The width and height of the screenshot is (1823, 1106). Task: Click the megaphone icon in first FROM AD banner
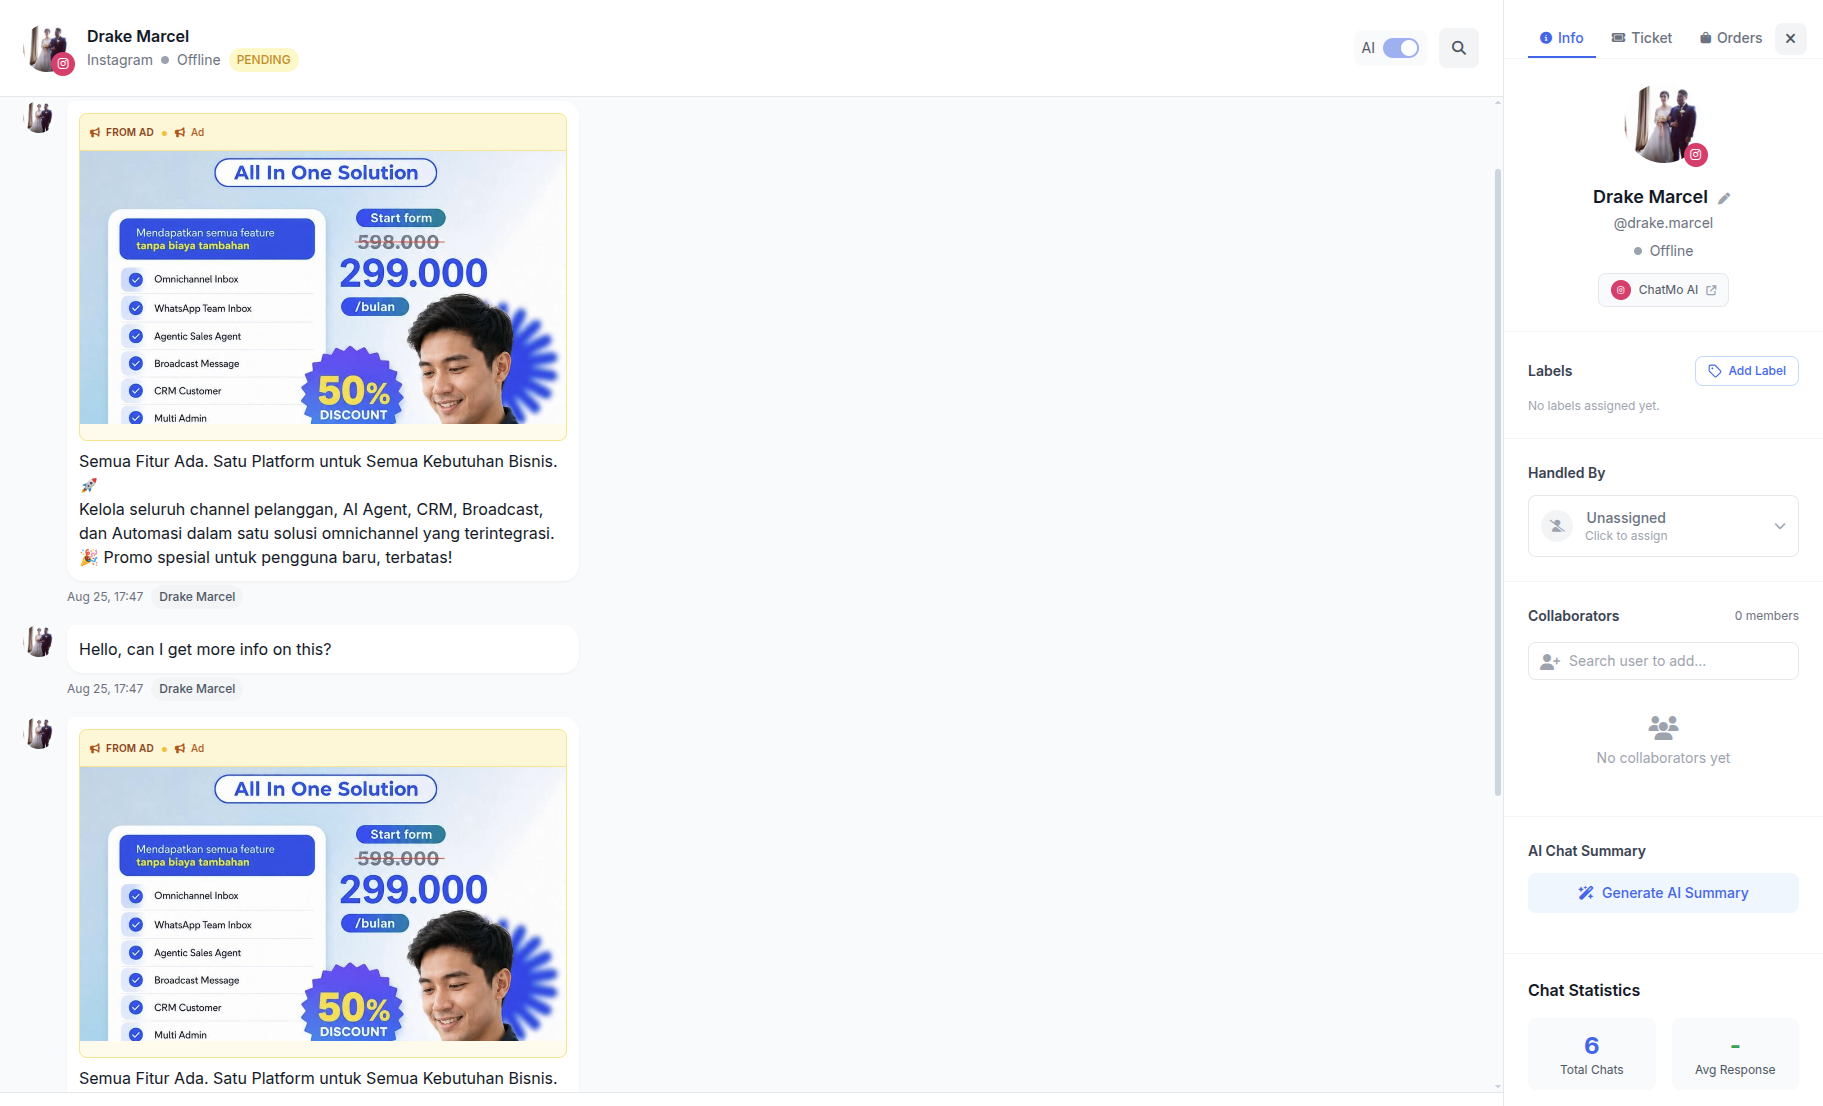pos(95,132)
